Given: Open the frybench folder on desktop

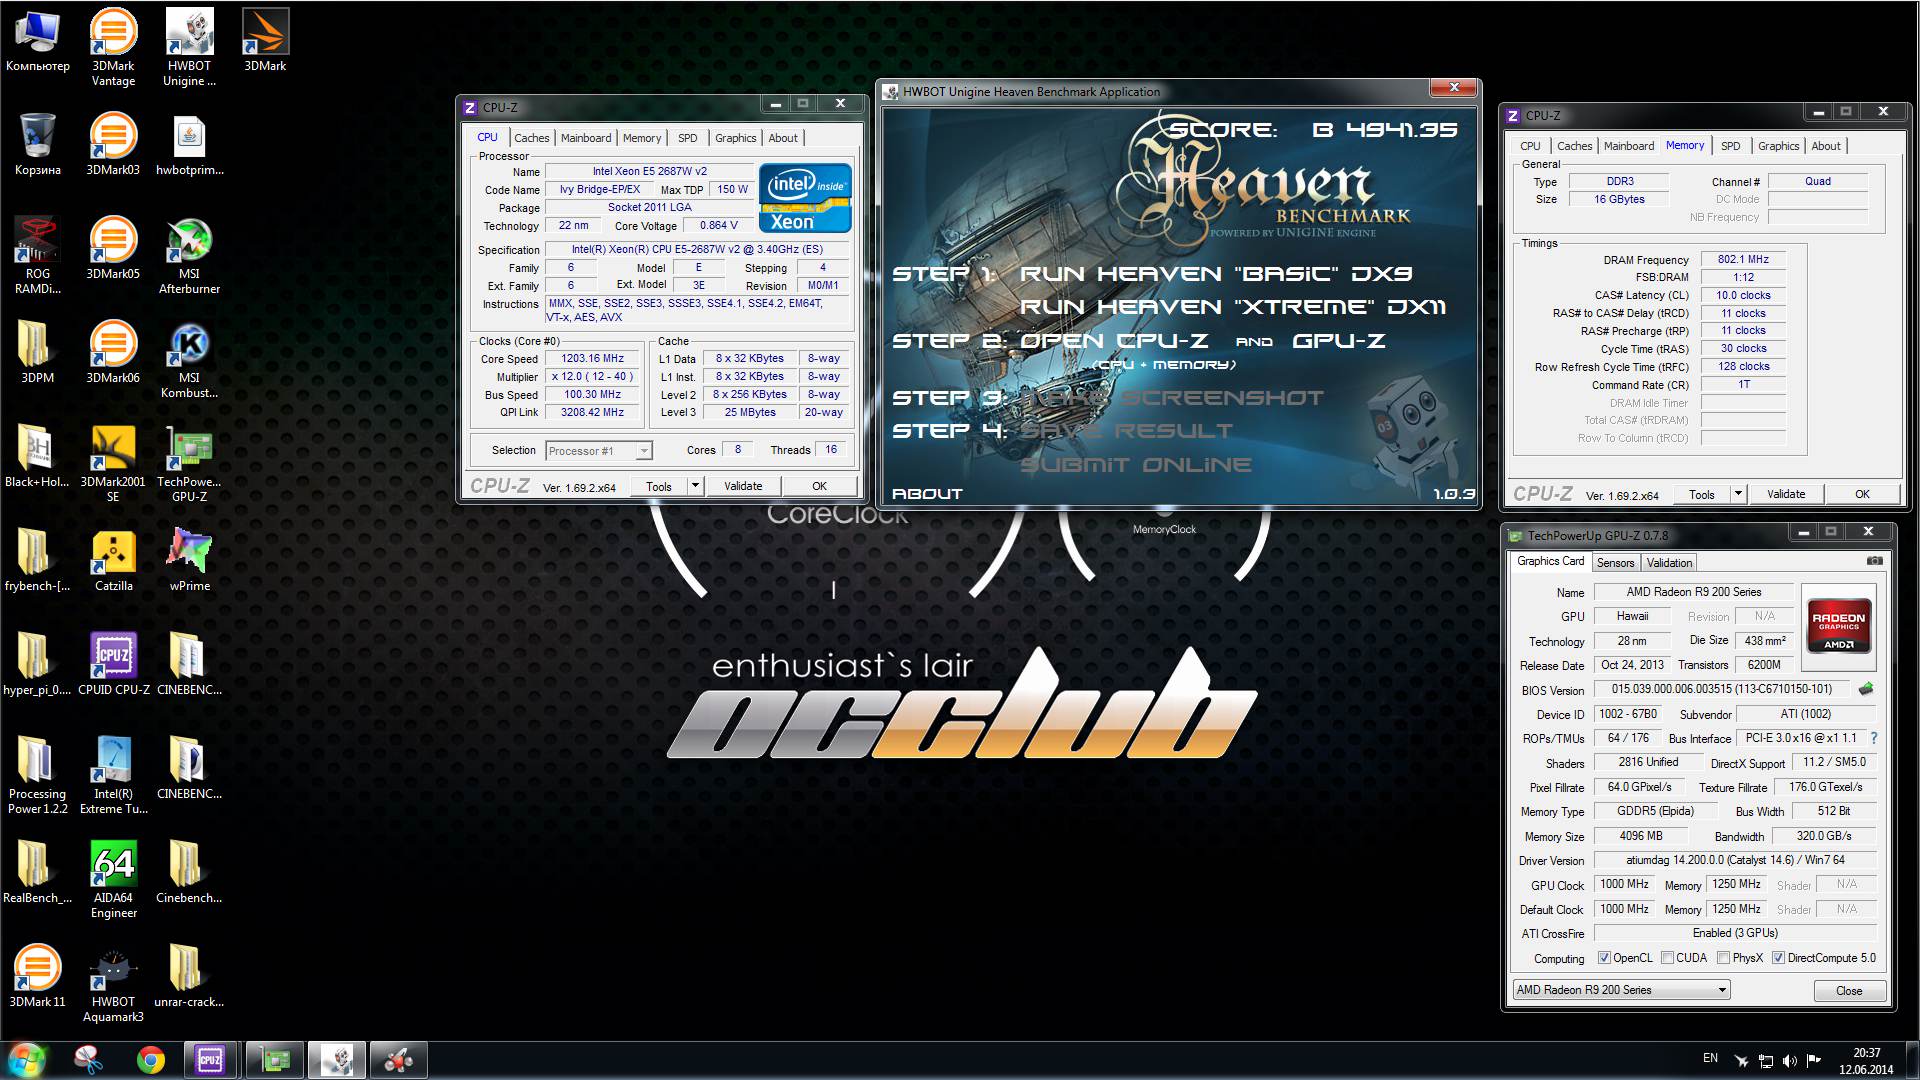Looking at the screenshot, I should (38, 560).
